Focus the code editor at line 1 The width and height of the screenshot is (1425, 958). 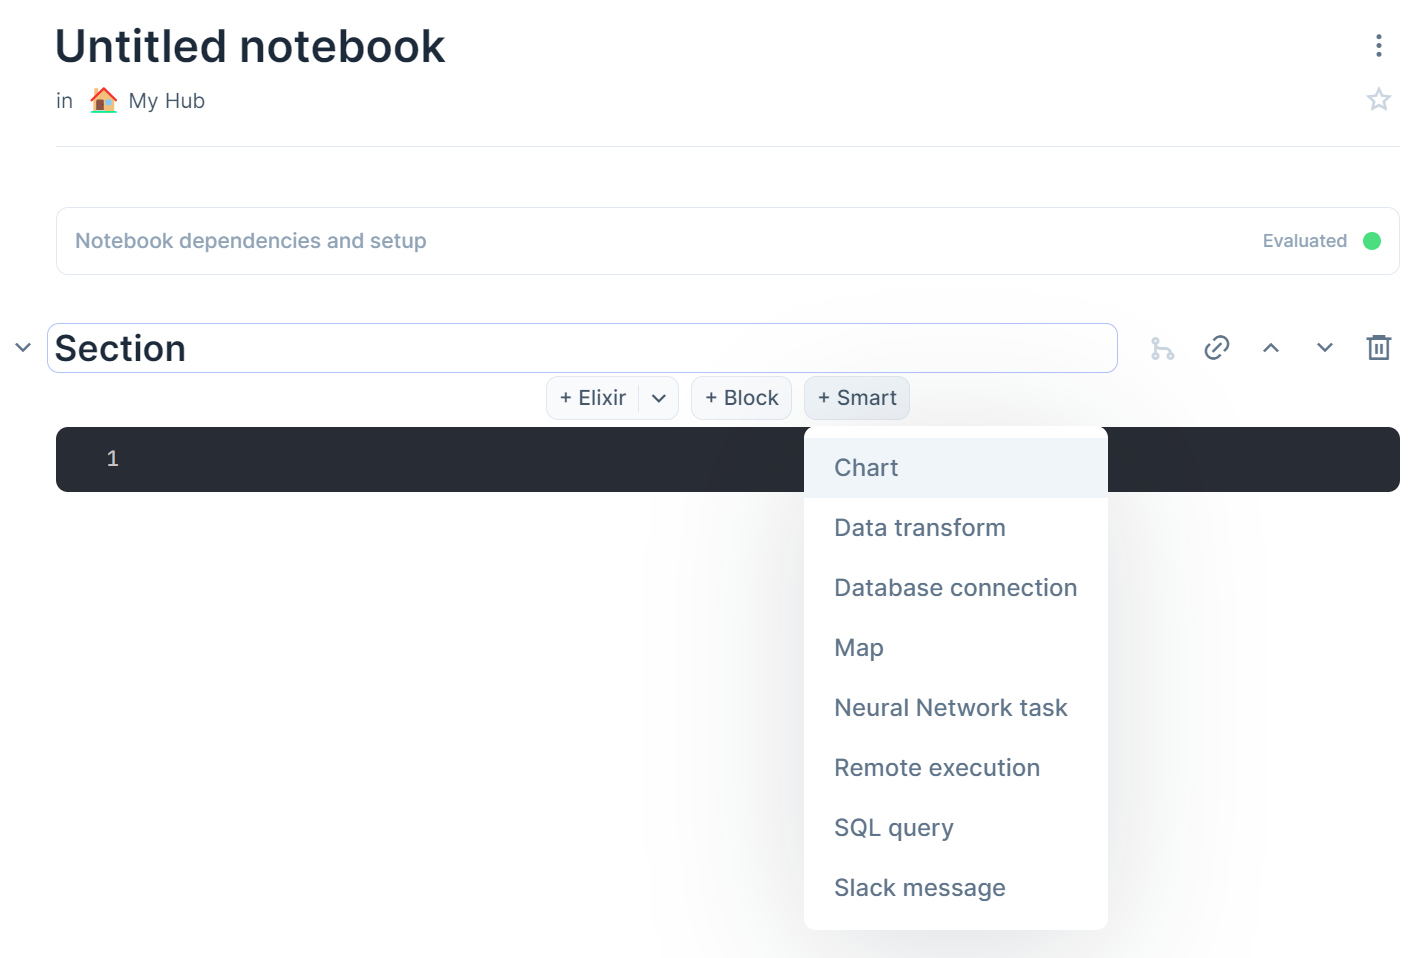[727, 459]
